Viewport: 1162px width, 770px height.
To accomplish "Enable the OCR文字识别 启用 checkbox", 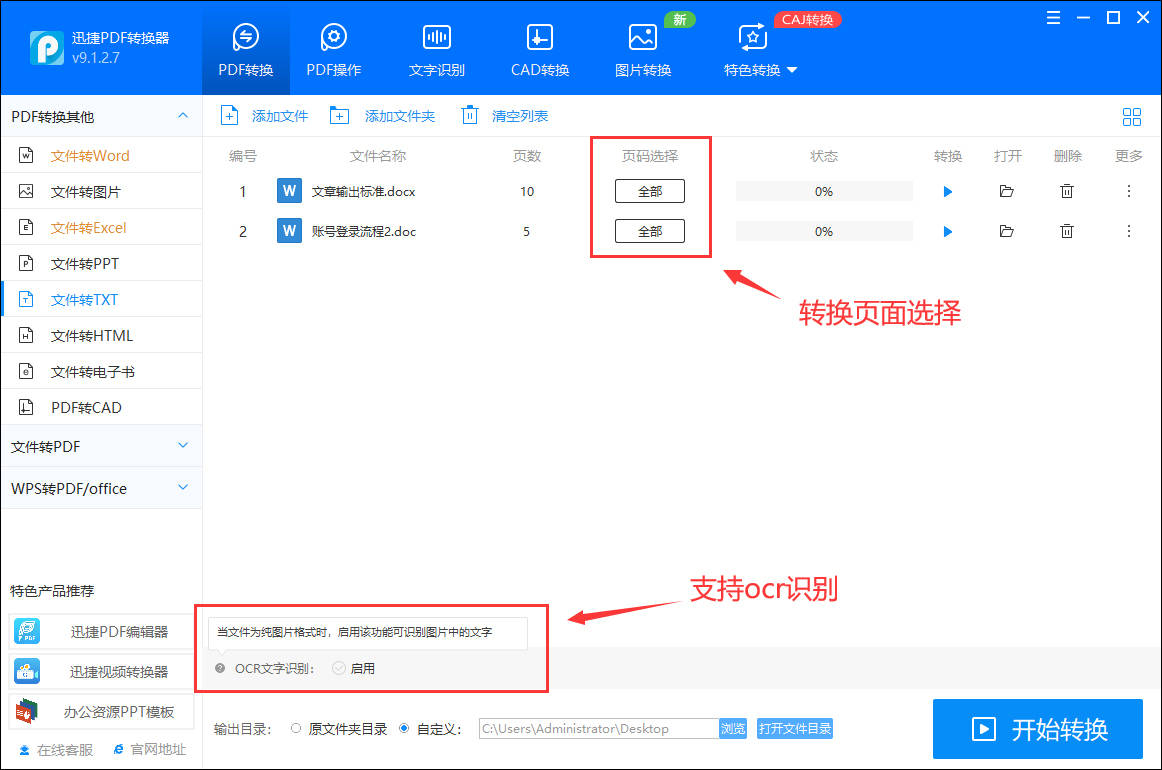I will coord(339,668).
